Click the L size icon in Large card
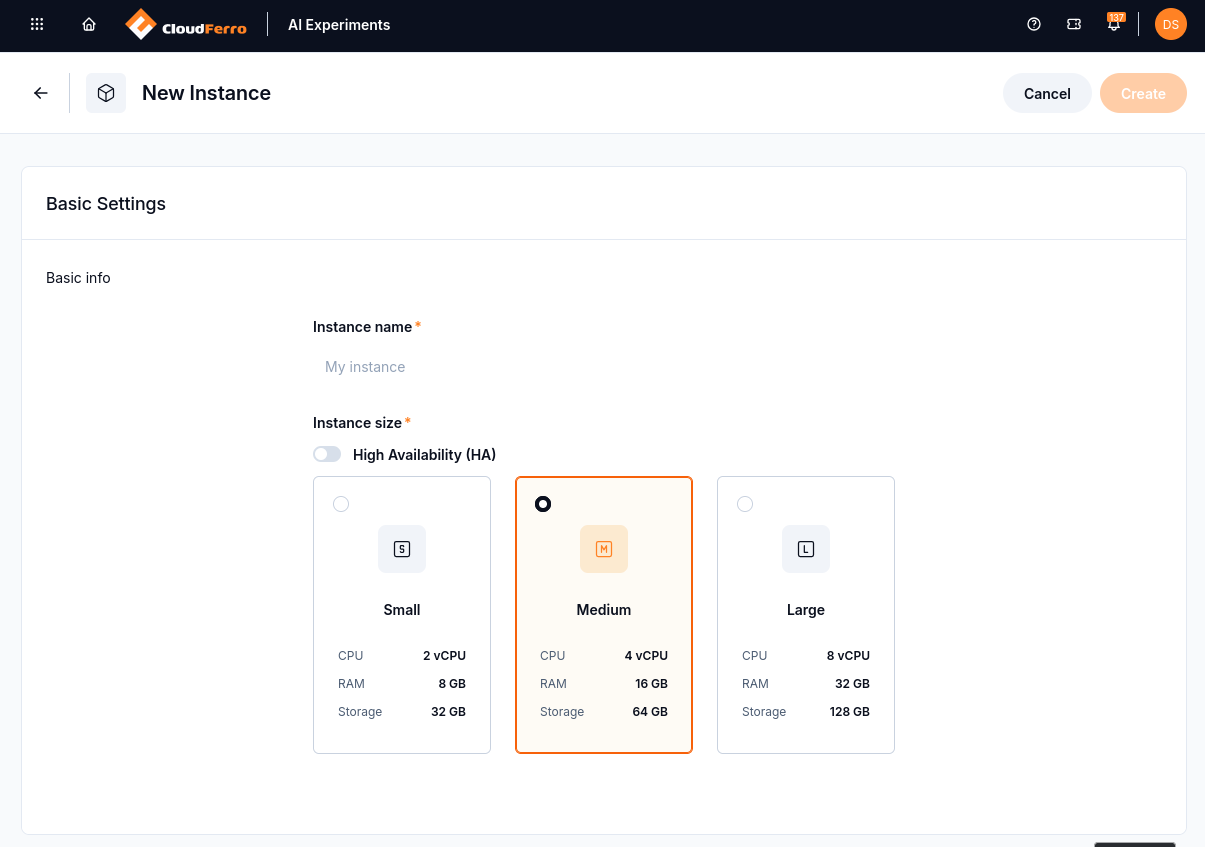The width and height of the screenshot is (1205, 847). [x=806, y=549]
